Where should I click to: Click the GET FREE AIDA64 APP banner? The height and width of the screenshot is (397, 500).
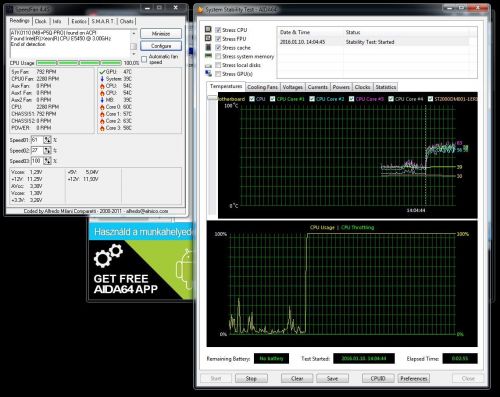tap(140, 261)
